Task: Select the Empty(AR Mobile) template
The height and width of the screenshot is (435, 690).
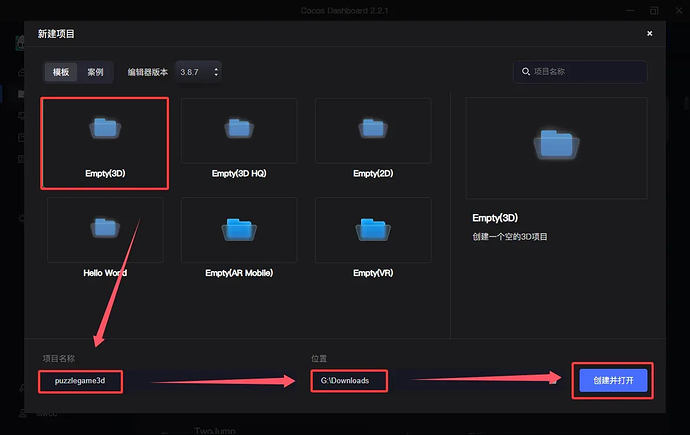Action: point(239,239)
